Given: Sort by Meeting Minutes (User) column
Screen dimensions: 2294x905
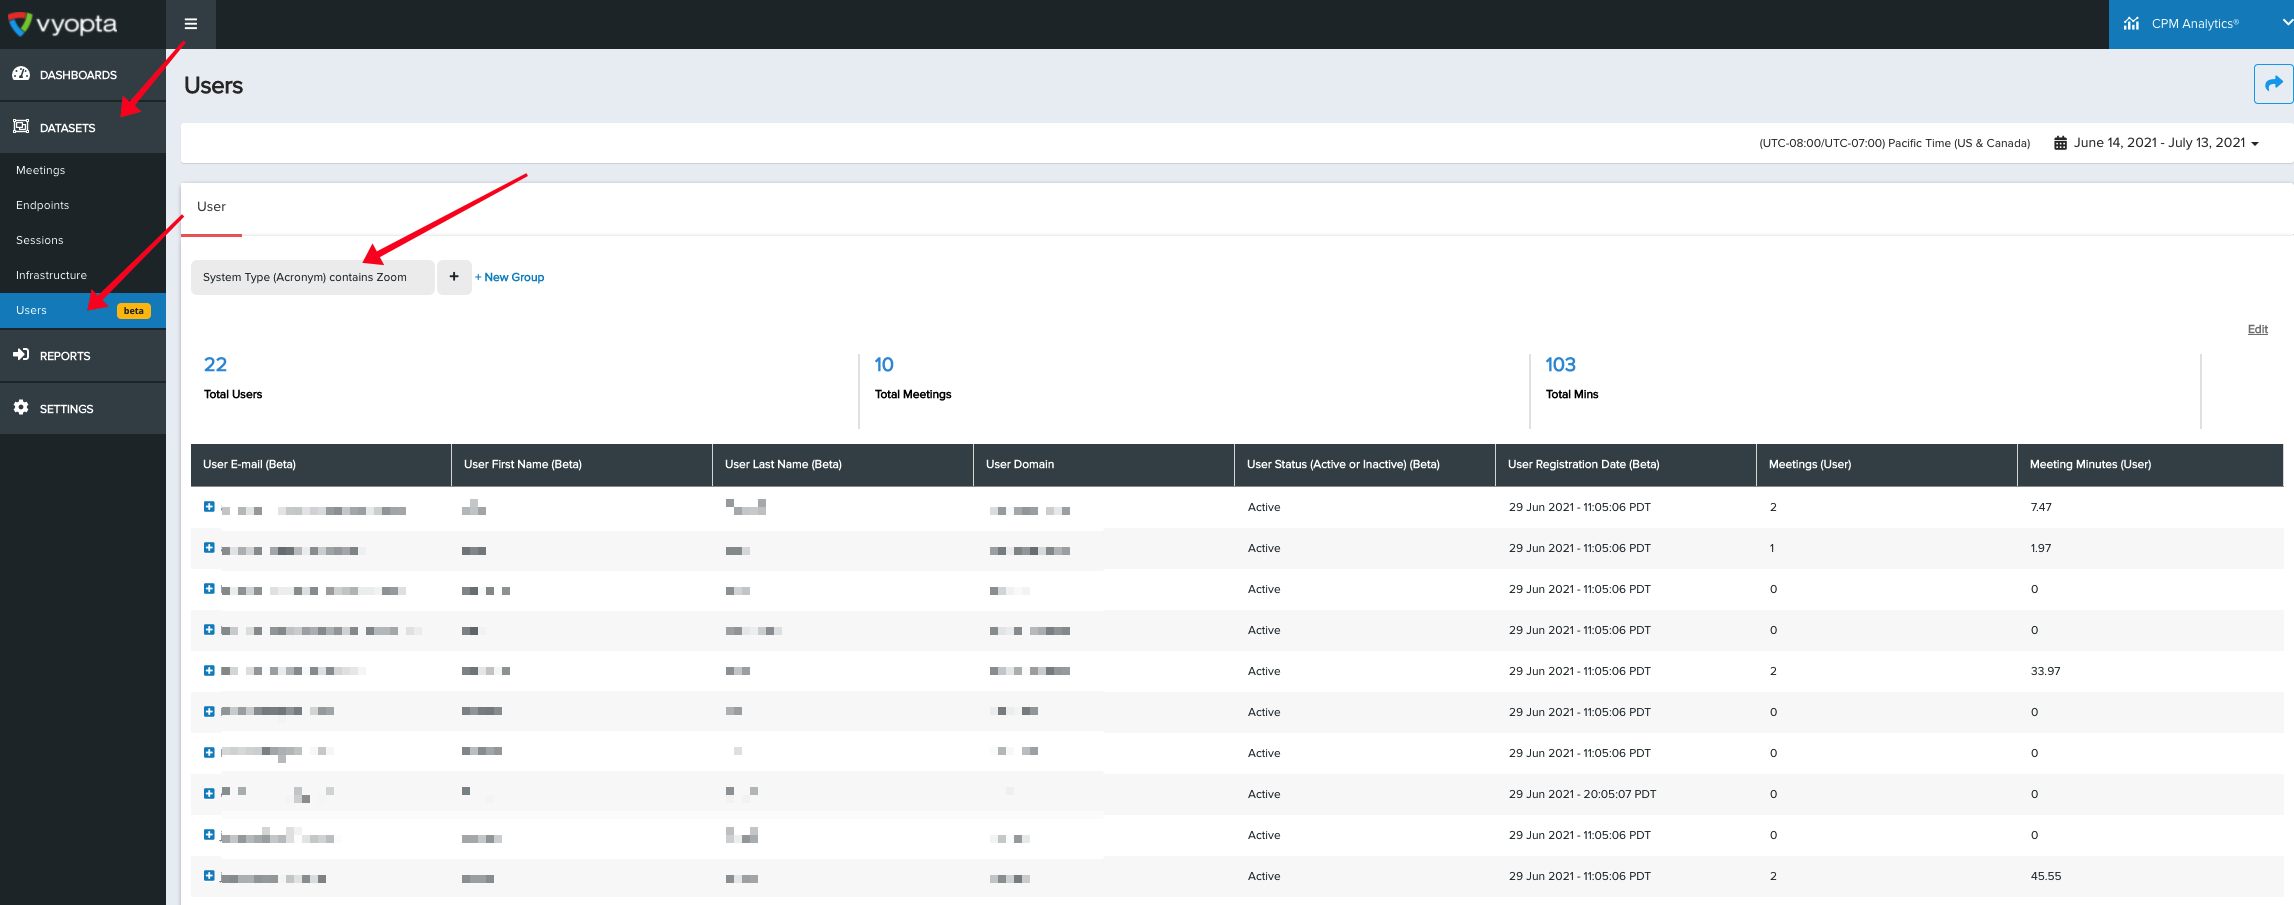Looking at the screenshot, I should (2150, 465).
